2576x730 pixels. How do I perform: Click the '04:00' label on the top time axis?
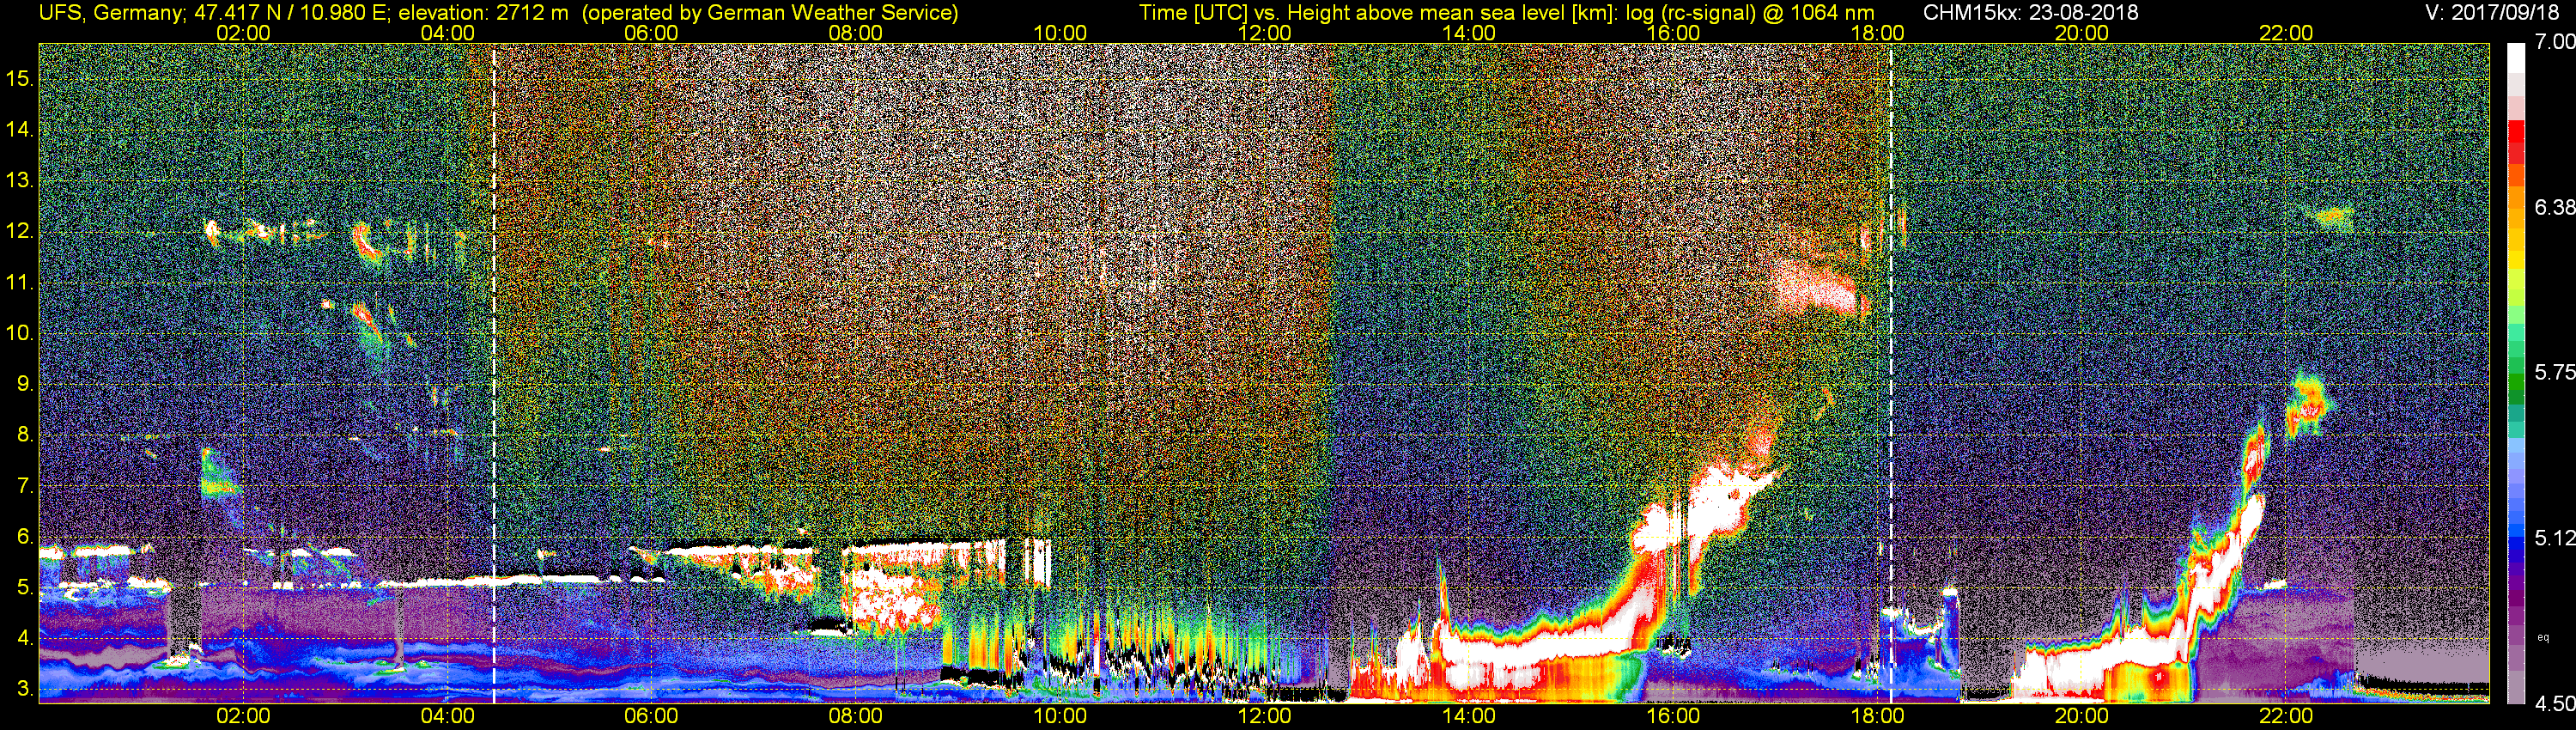click(x=447, y=33)
